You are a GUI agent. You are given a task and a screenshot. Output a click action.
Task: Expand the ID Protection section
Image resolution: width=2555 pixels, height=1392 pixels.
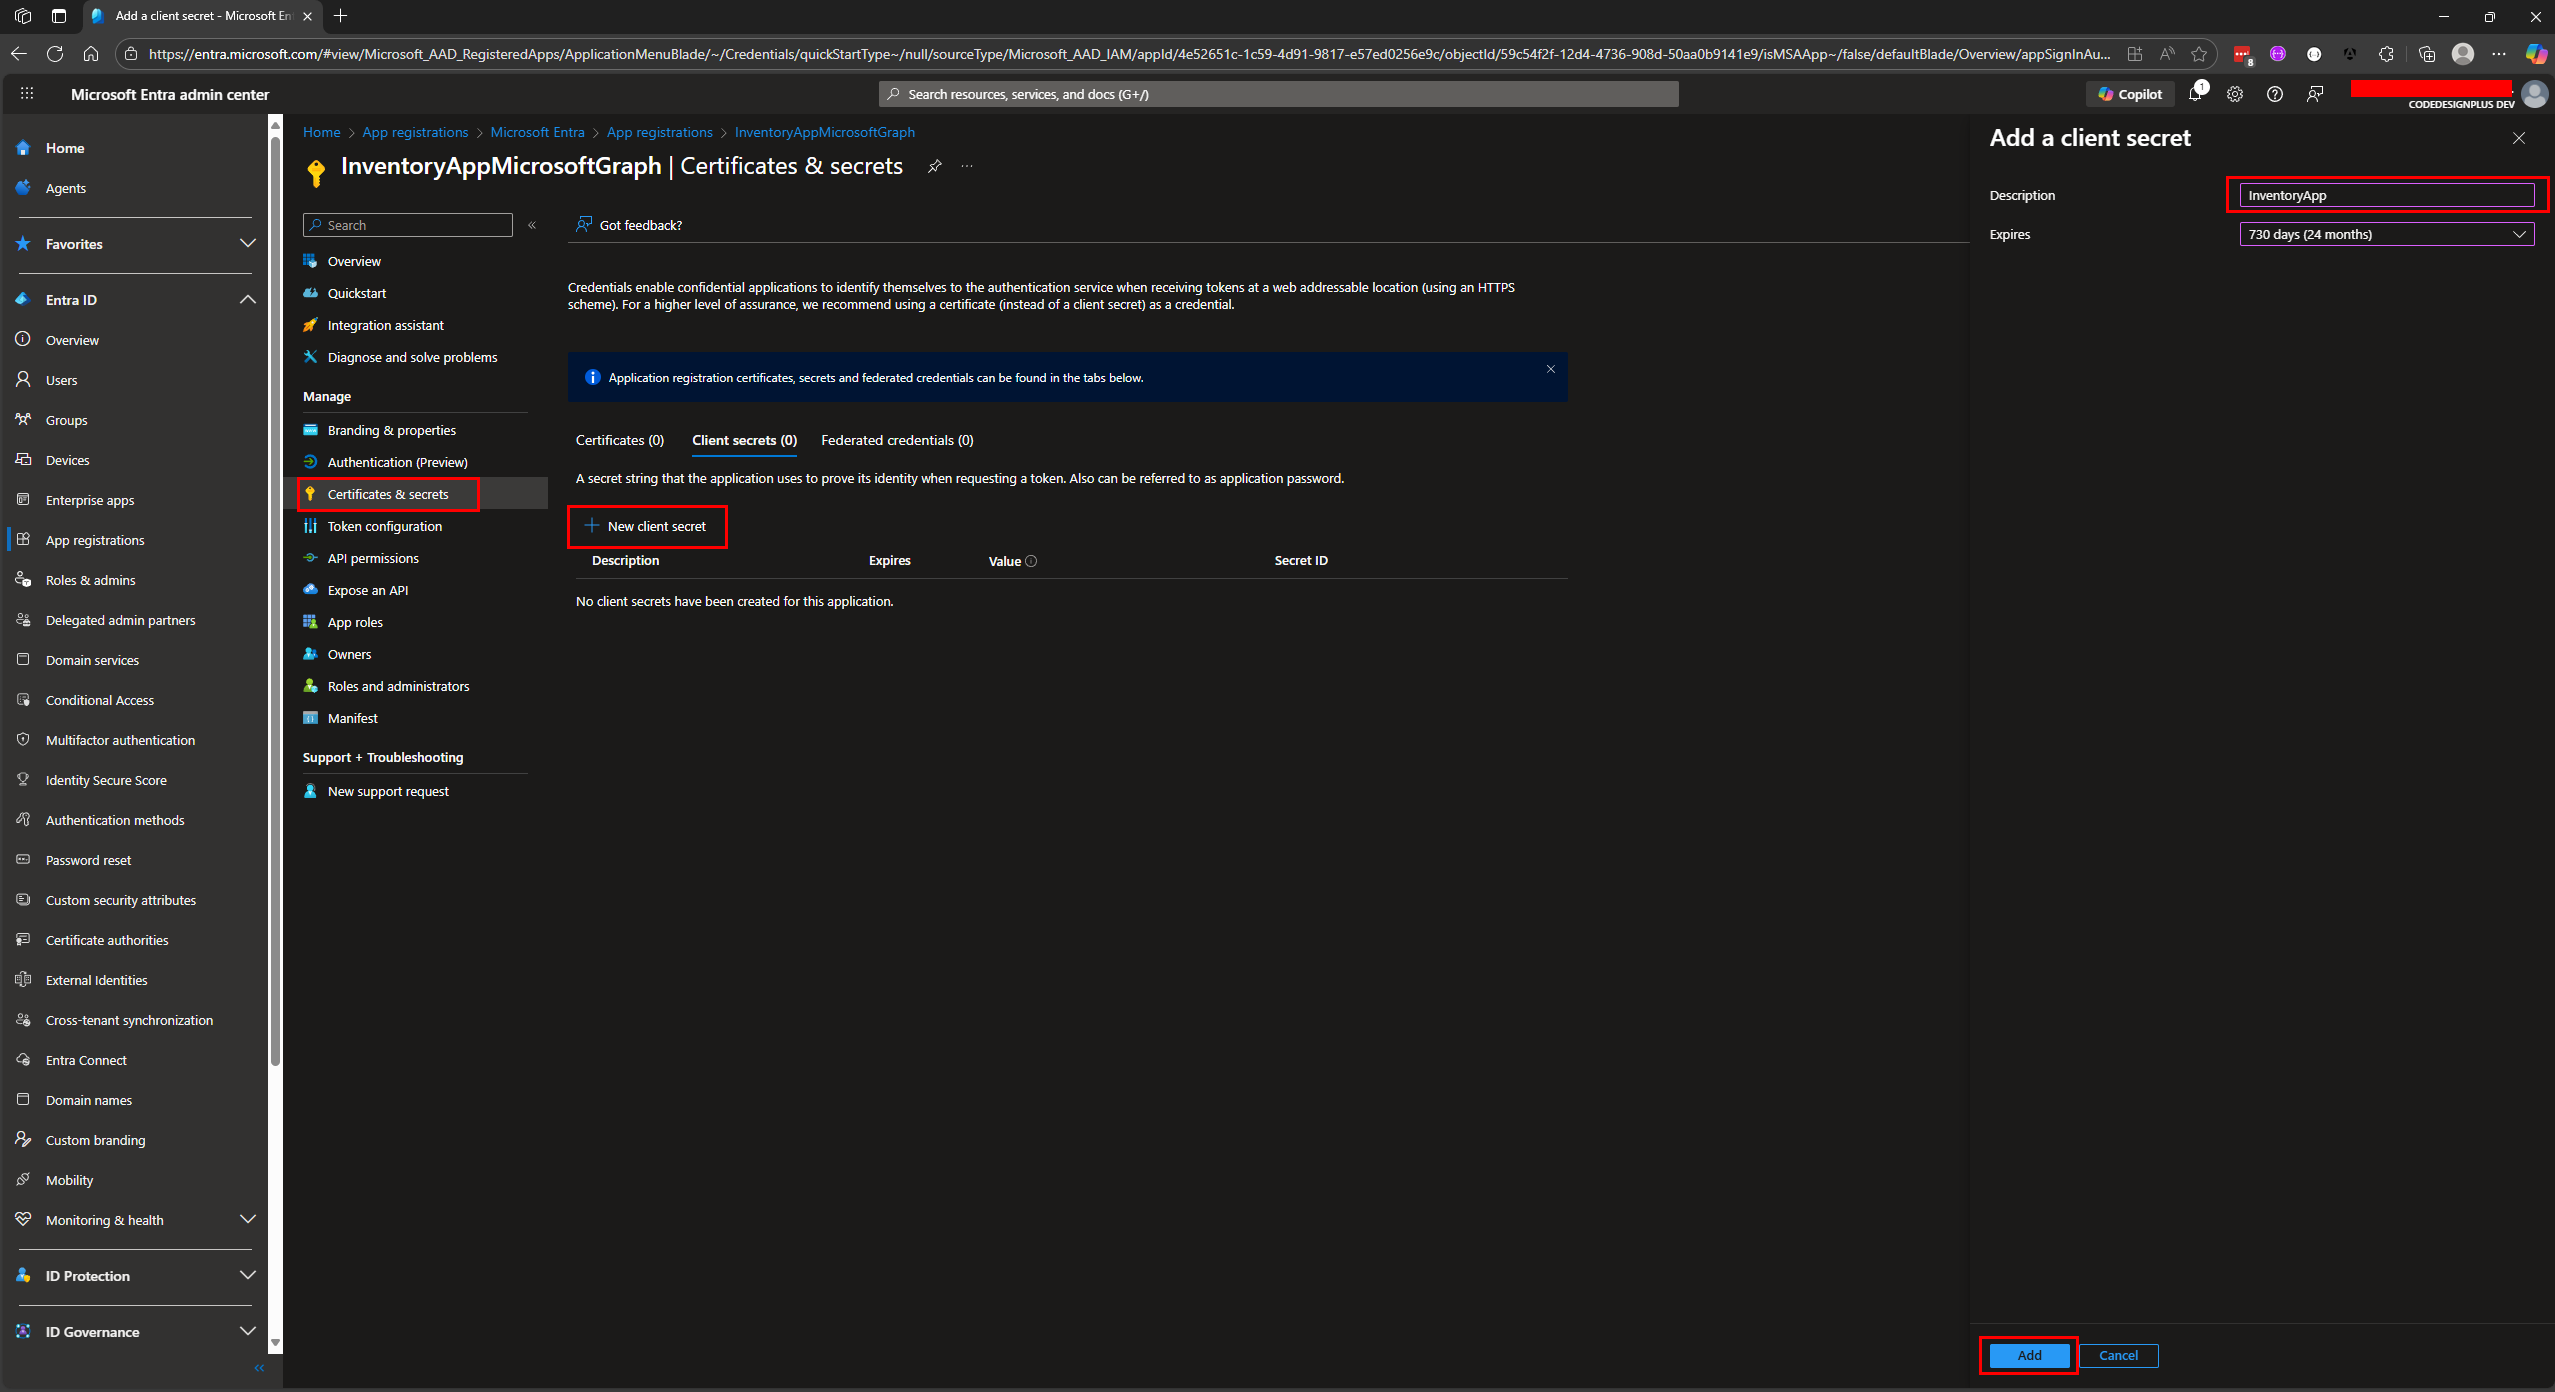pyautogui.click(x=248, y=1276)
